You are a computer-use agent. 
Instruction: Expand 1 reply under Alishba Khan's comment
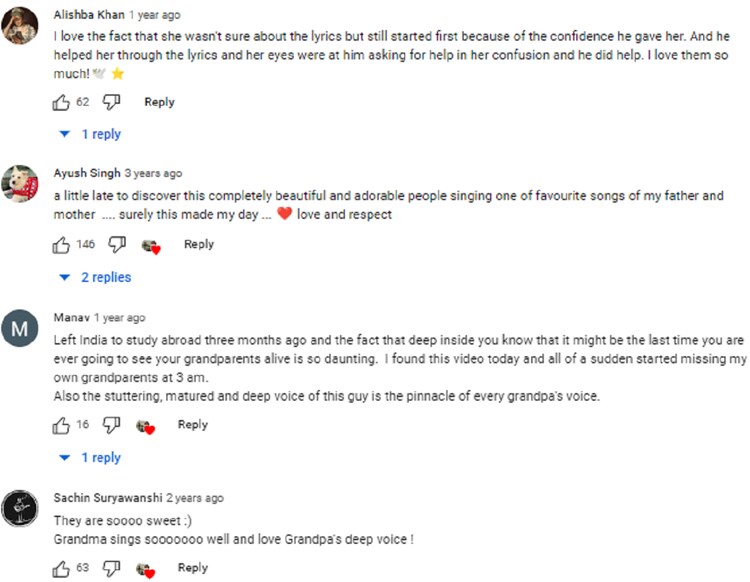pos(91,134)
